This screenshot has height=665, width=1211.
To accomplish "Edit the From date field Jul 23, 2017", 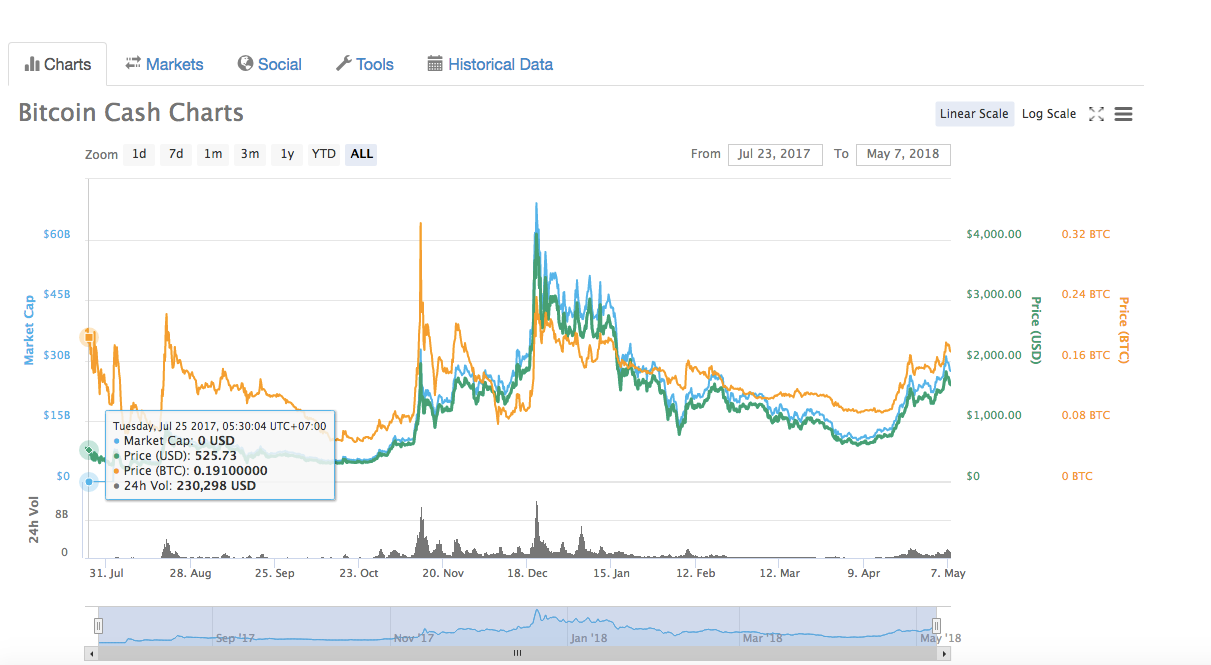I will pyautogui.click(x=775, y=154).
